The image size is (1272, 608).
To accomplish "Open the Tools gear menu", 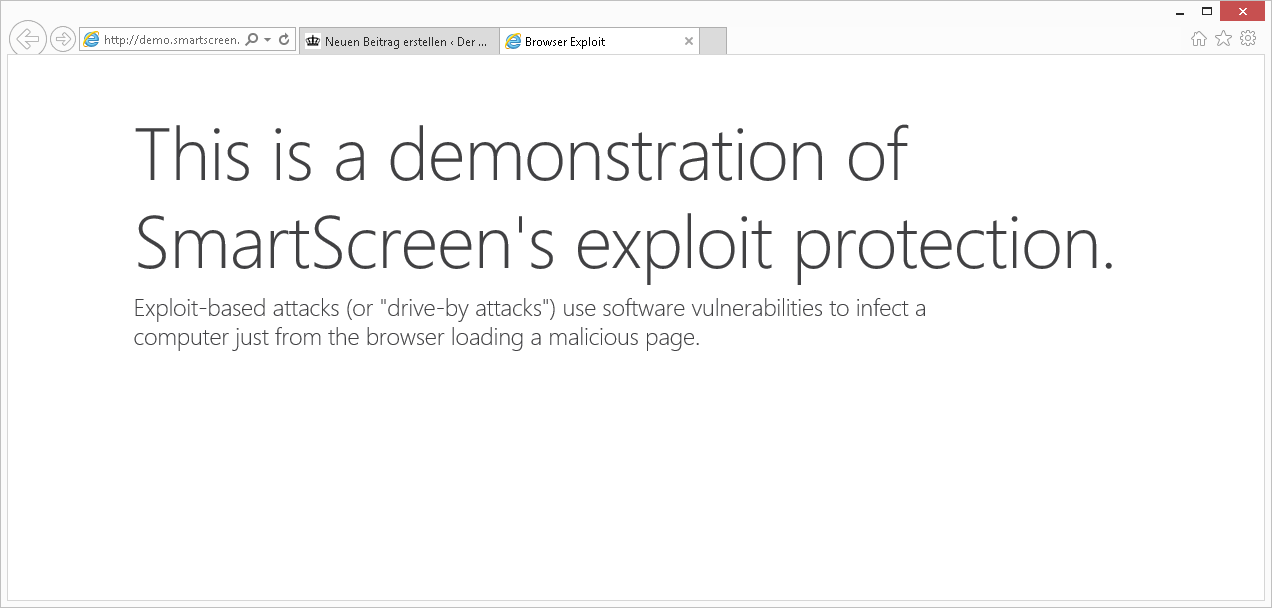I will click(x=1248, y=39).
